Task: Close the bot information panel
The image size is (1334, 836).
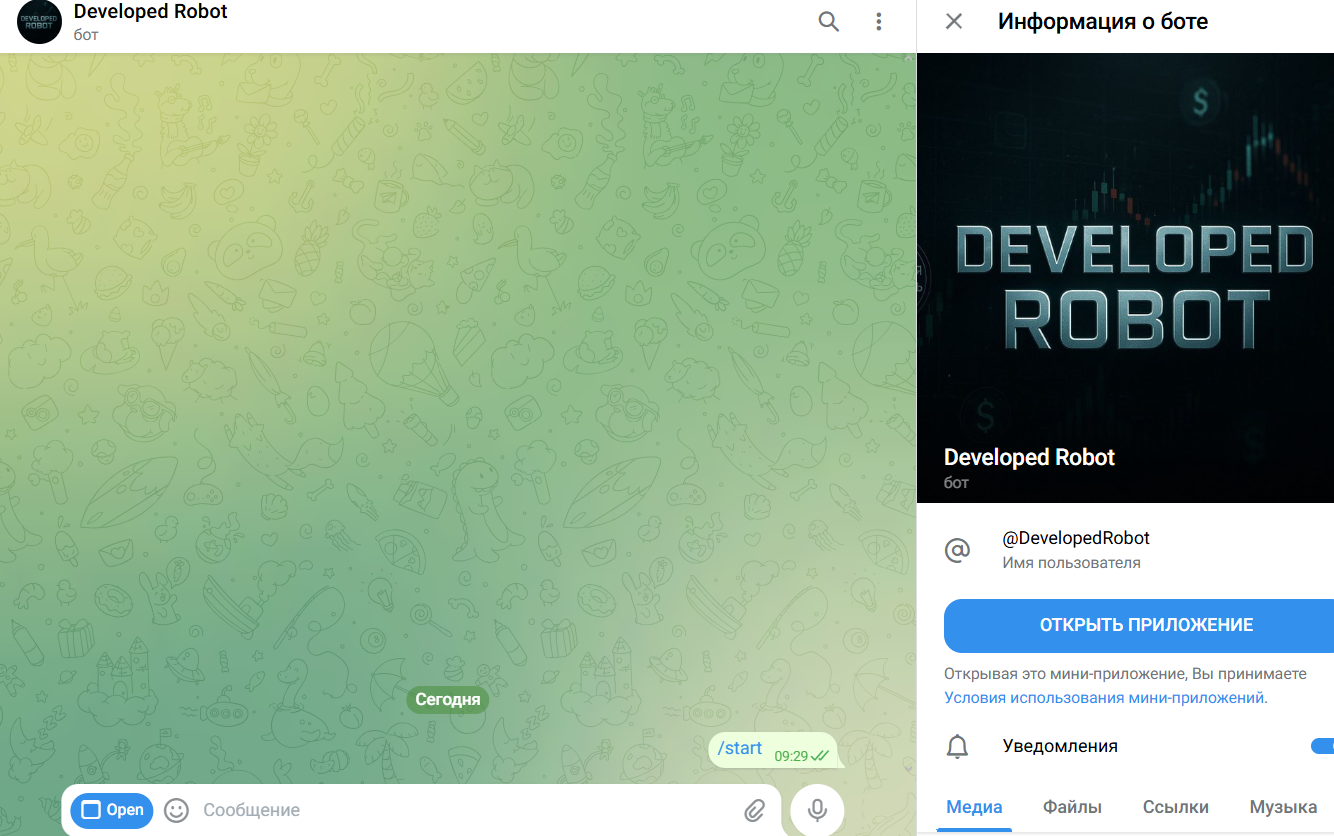Action: click(x=953, y=21)
